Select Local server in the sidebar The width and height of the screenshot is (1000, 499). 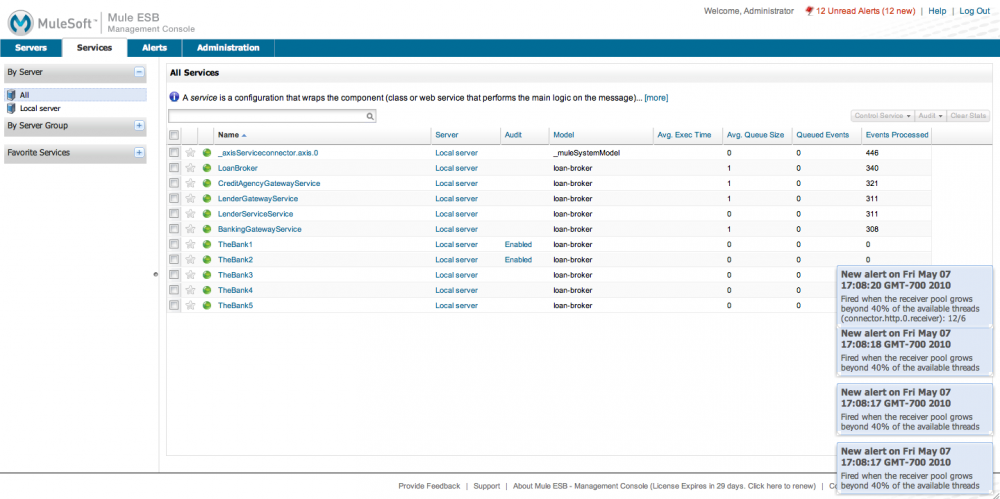coord(40,108)
